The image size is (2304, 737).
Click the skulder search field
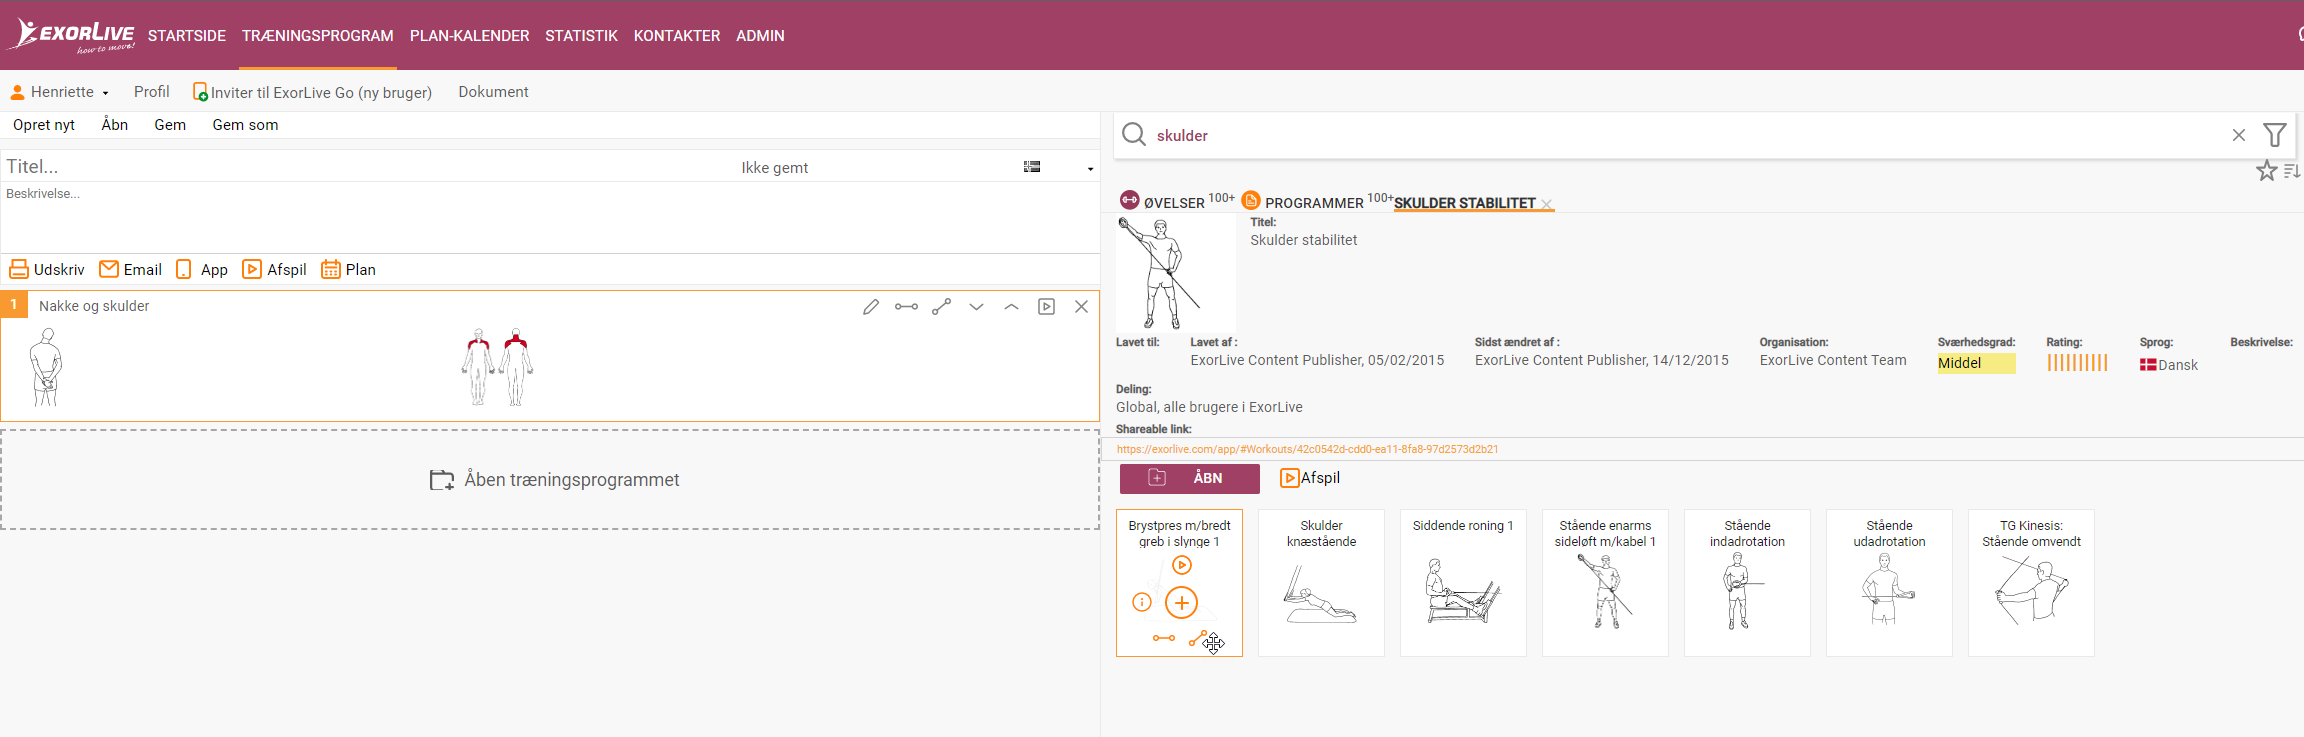(x=1690, y=135)
